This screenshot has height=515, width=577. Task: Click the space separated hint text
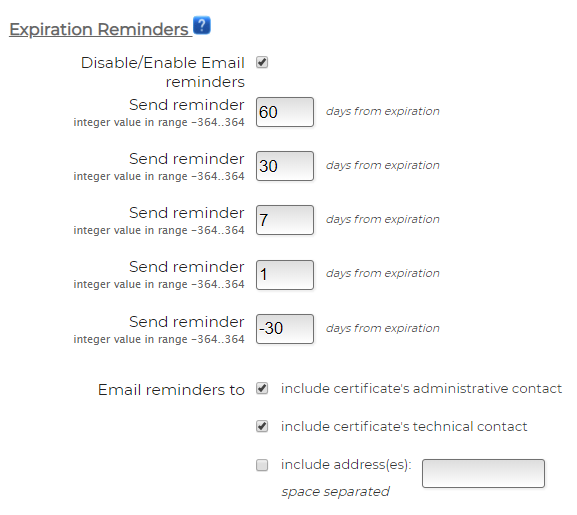click(x=335, y=492)
